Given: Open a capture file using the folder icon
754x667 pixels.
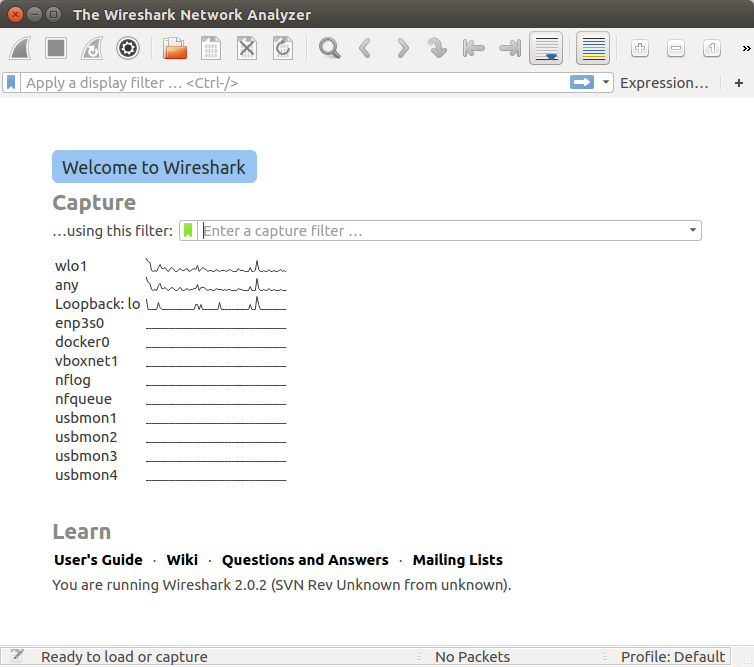Looking at the screenshot, I should point(175,48).
